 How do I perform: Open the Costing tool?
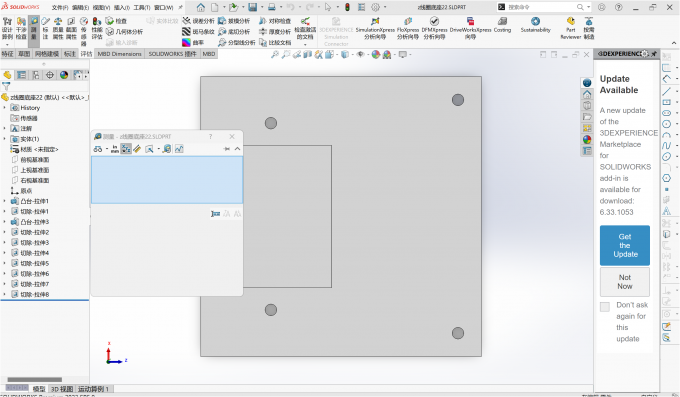(502, 25)
